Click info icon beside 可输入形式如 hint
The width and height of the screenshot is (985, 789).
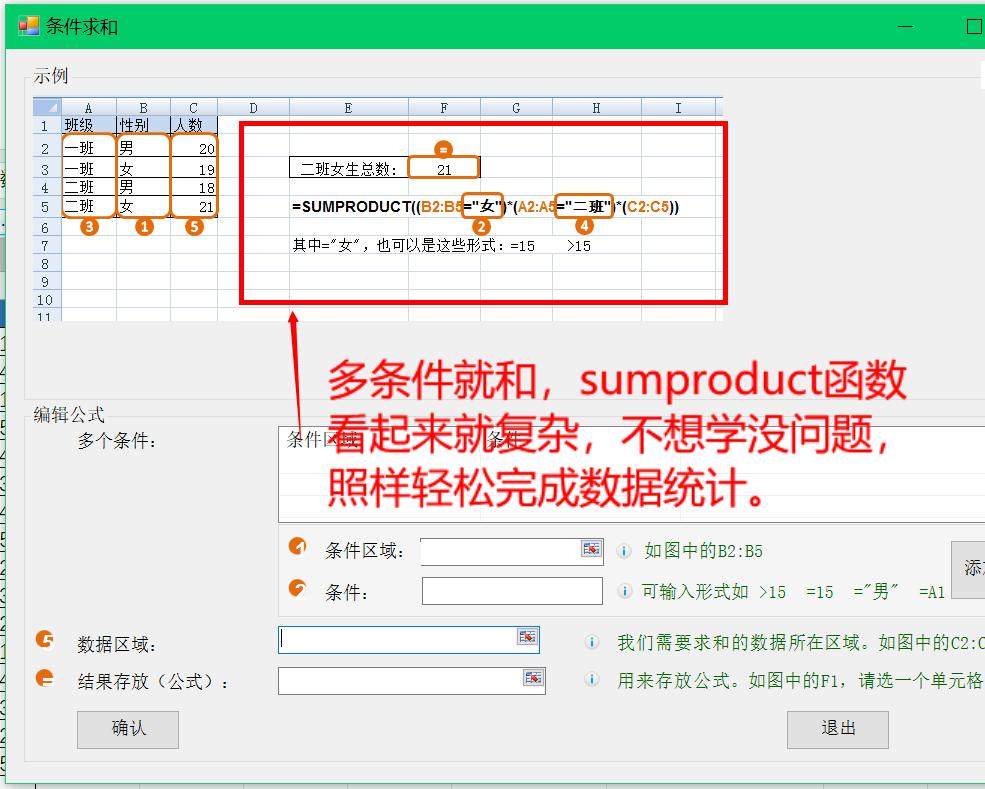[x=624, y=591]
